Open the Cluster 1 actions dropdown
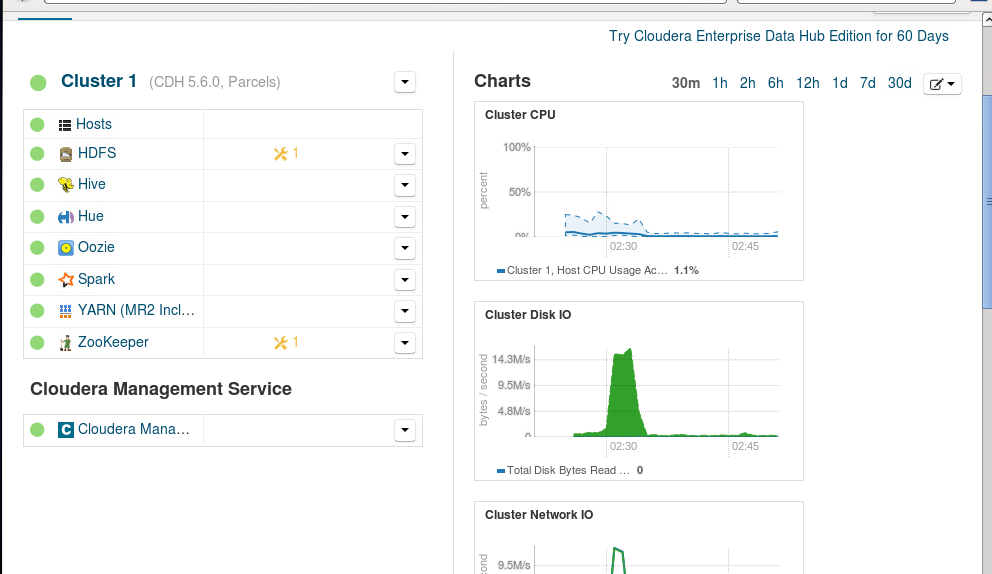 click(x=405, y=82)
